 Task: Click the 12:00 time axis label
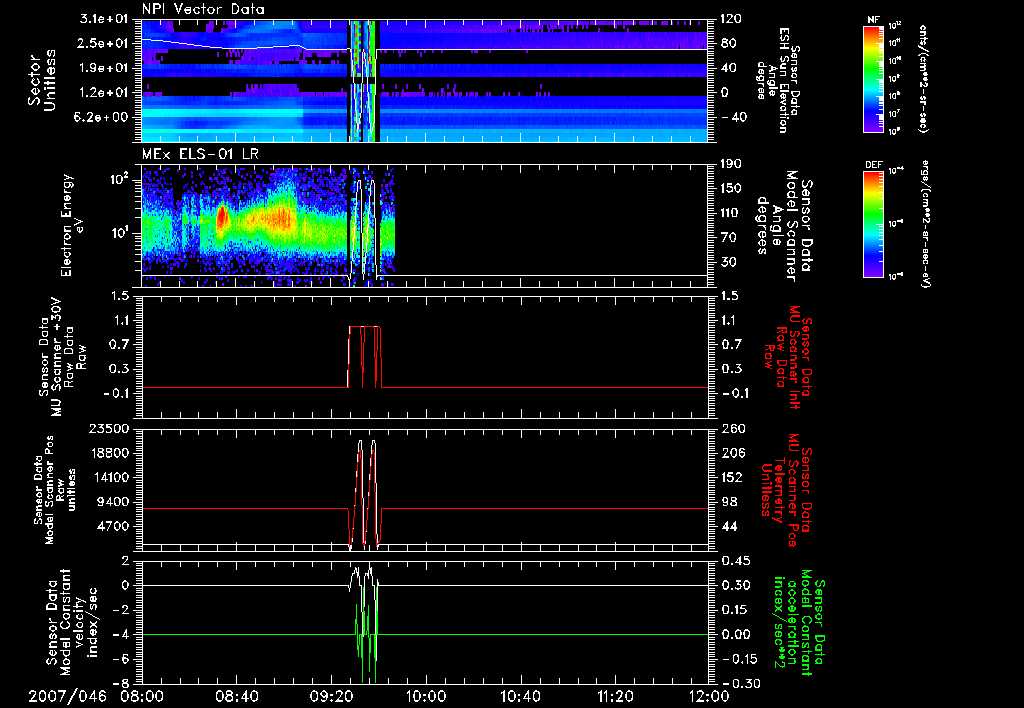pos(709,696)
